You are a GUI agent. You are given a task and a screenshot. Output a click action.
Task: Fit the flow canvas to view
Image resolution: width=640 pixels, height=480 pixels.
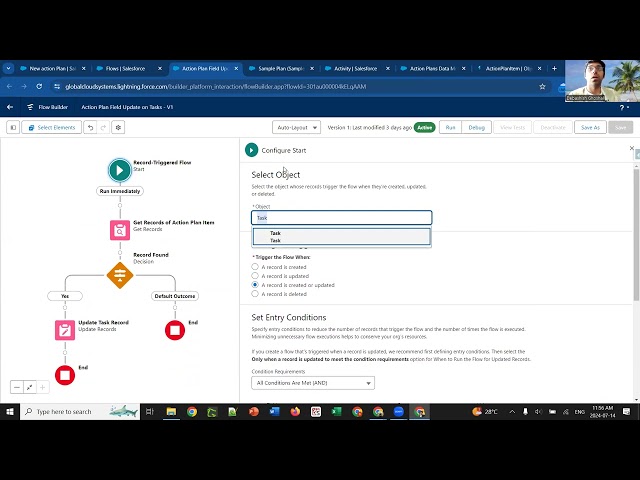tap(29, 387)
